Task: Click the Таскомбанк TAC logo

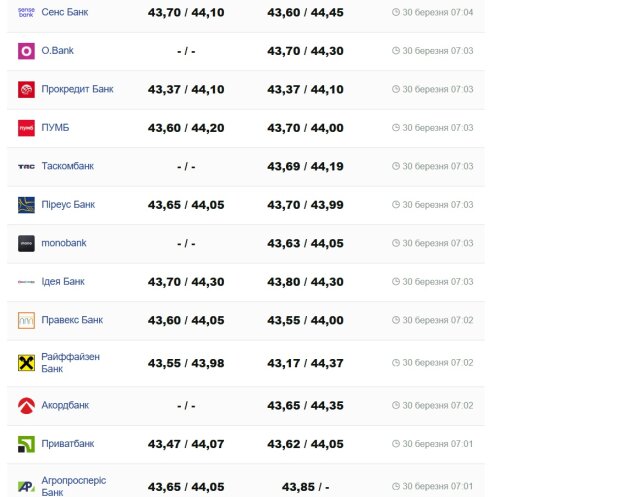Action: pyautogui.click(x=26, y=166)
